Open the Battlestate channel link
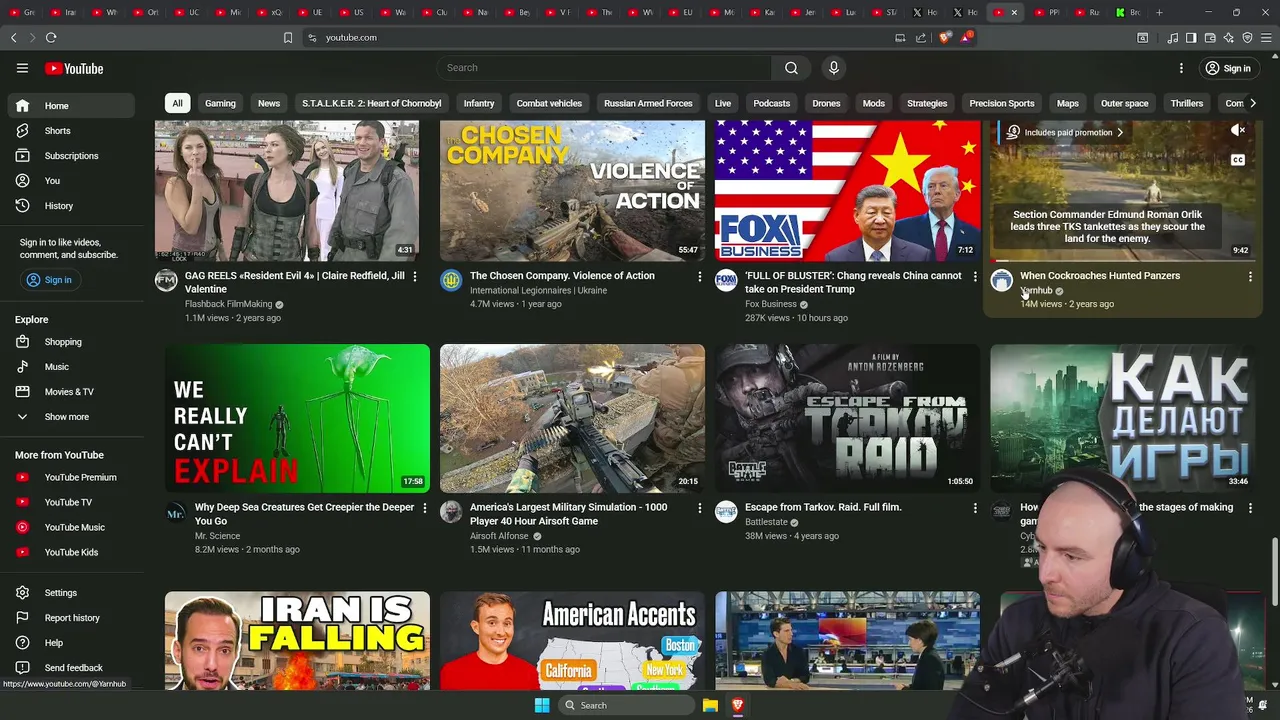Screen dimensions: 1280x720 [766, 522]
